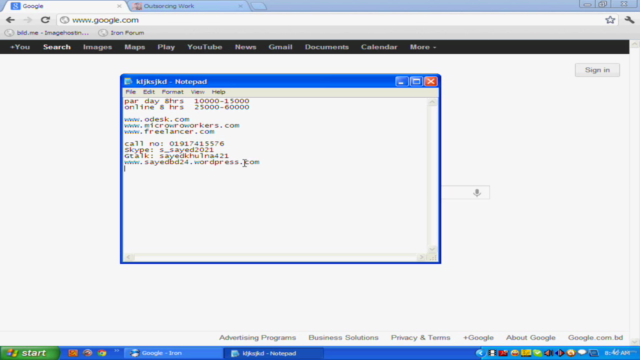Open Calendar in Google bar
This screenshot has height=360, width=640.
[379, 47]
